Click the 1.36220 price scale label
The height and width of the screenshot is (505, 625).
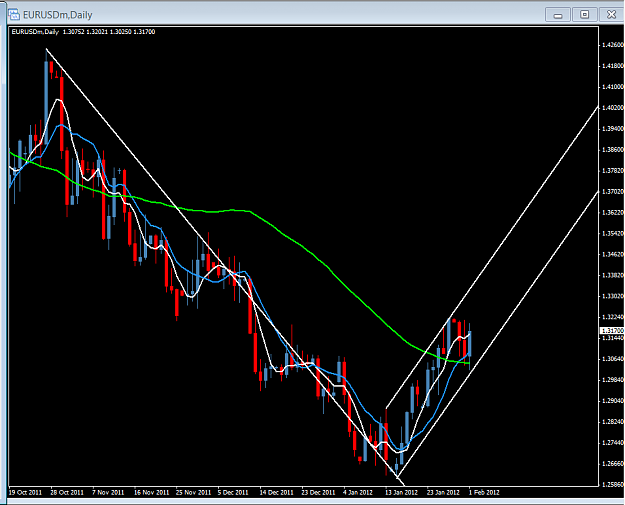tap(613, 212)
